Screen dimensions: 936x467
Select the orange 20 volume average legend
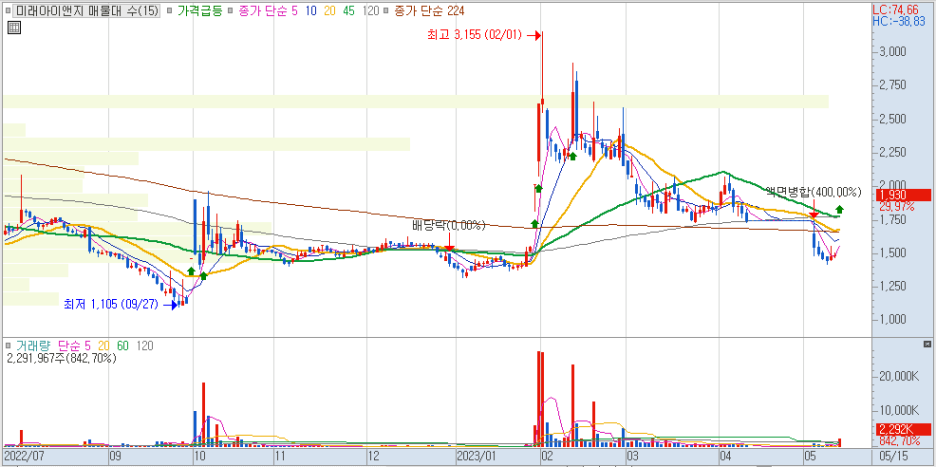click(x=103, y=345)
